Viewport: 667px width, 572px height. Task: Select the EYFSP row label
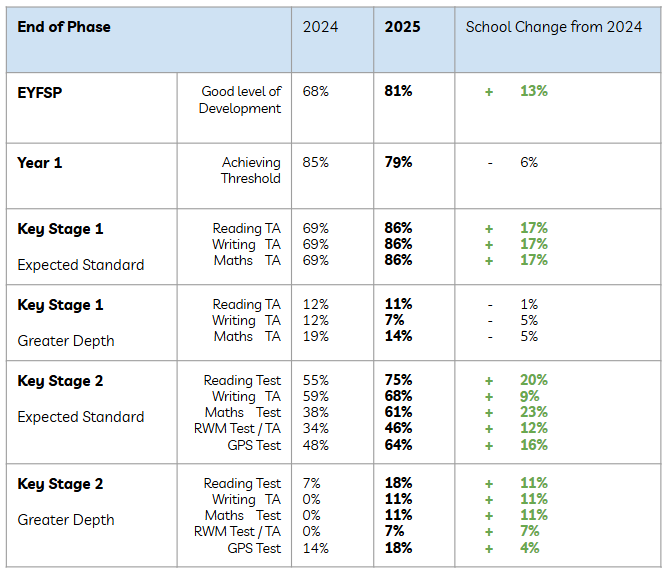(x=39, y=91)
